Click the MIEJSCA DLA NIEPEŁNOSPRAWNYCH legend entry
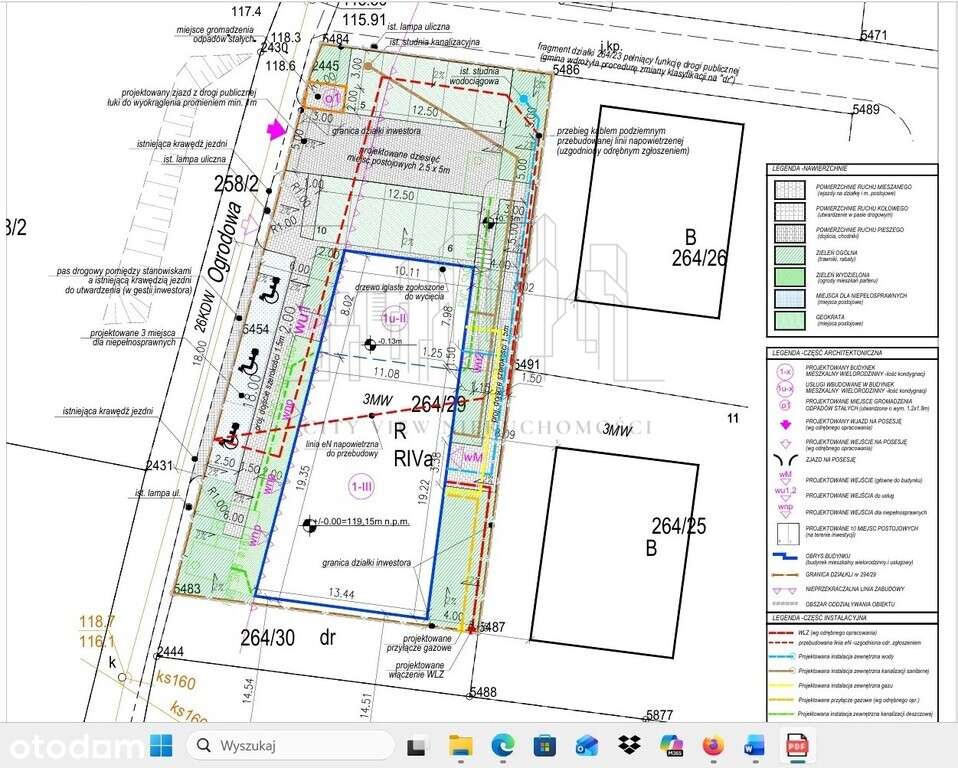The width and height of the screenshot is (958, 768). click(x=861, y=298)
